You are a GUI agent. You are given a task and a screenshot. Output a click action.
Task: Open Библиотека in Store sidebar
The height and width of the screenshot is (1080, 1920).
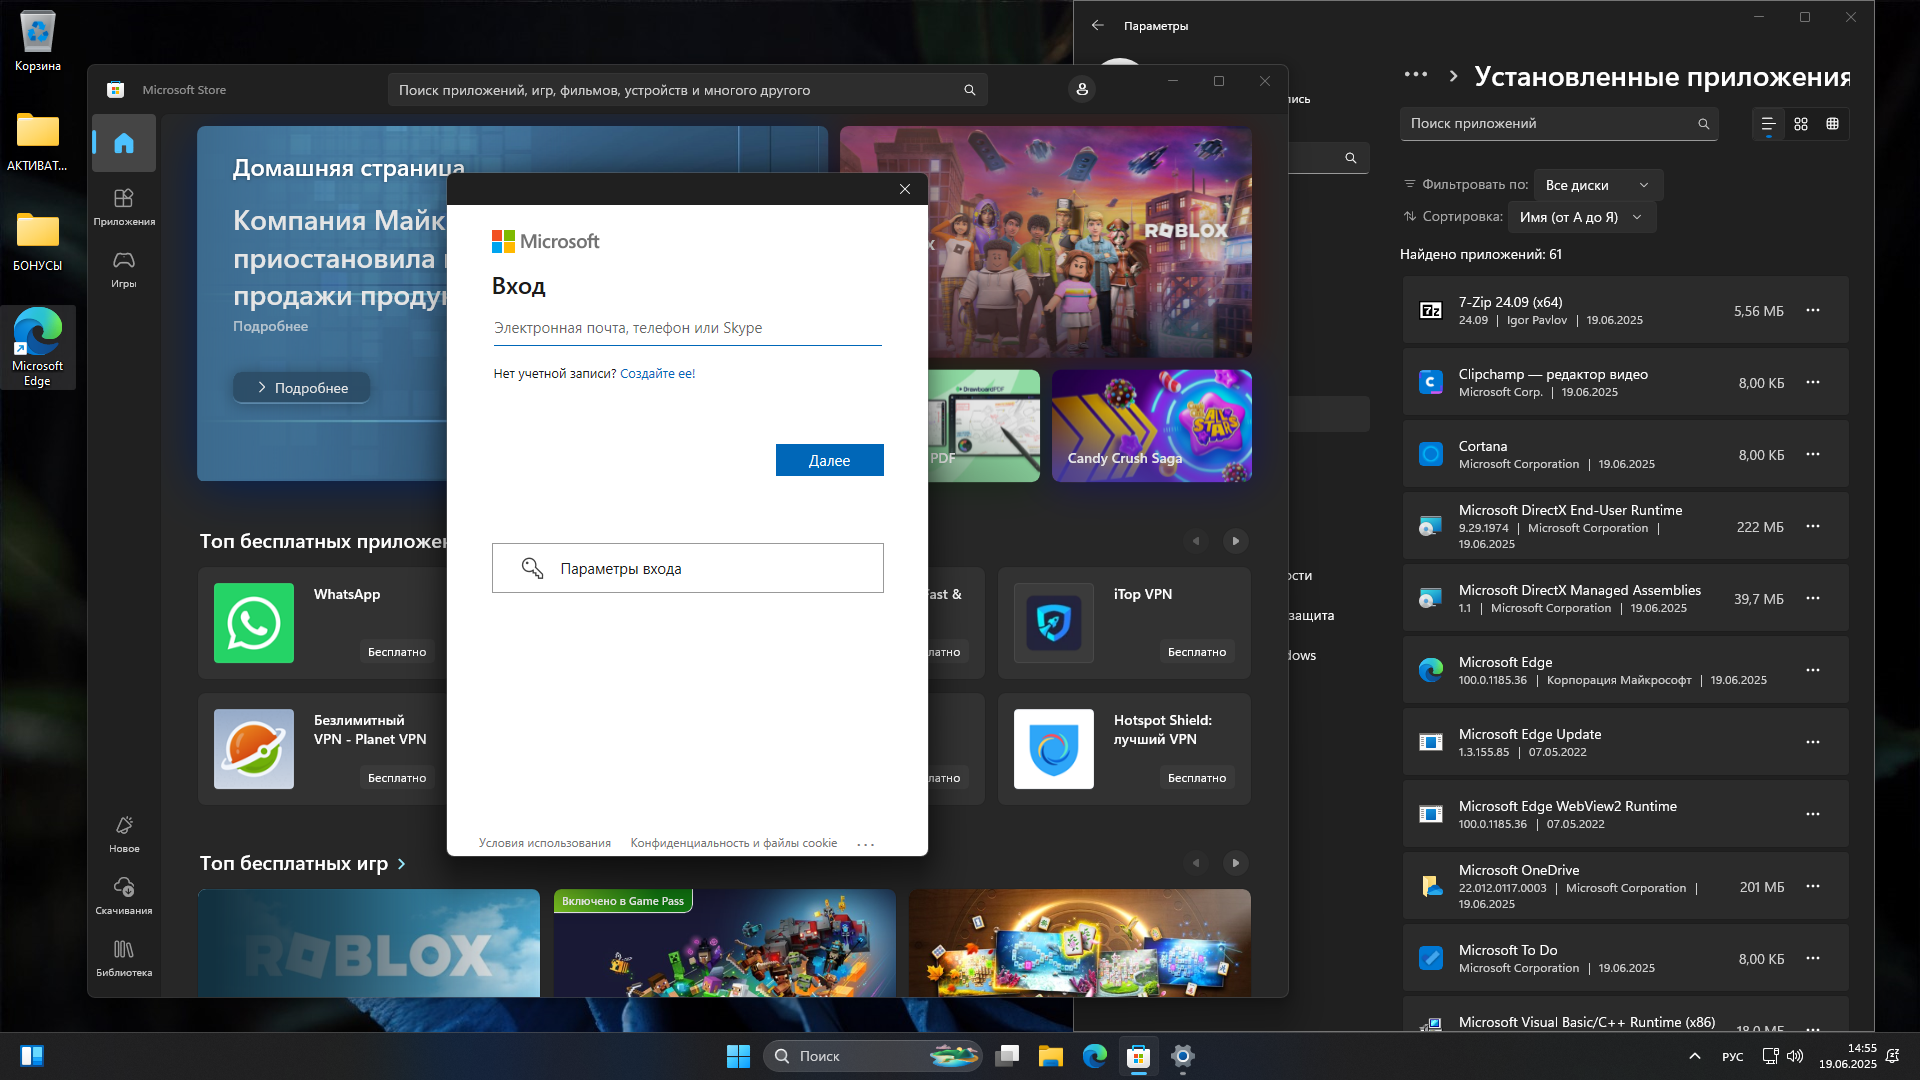tap(124, 957)
